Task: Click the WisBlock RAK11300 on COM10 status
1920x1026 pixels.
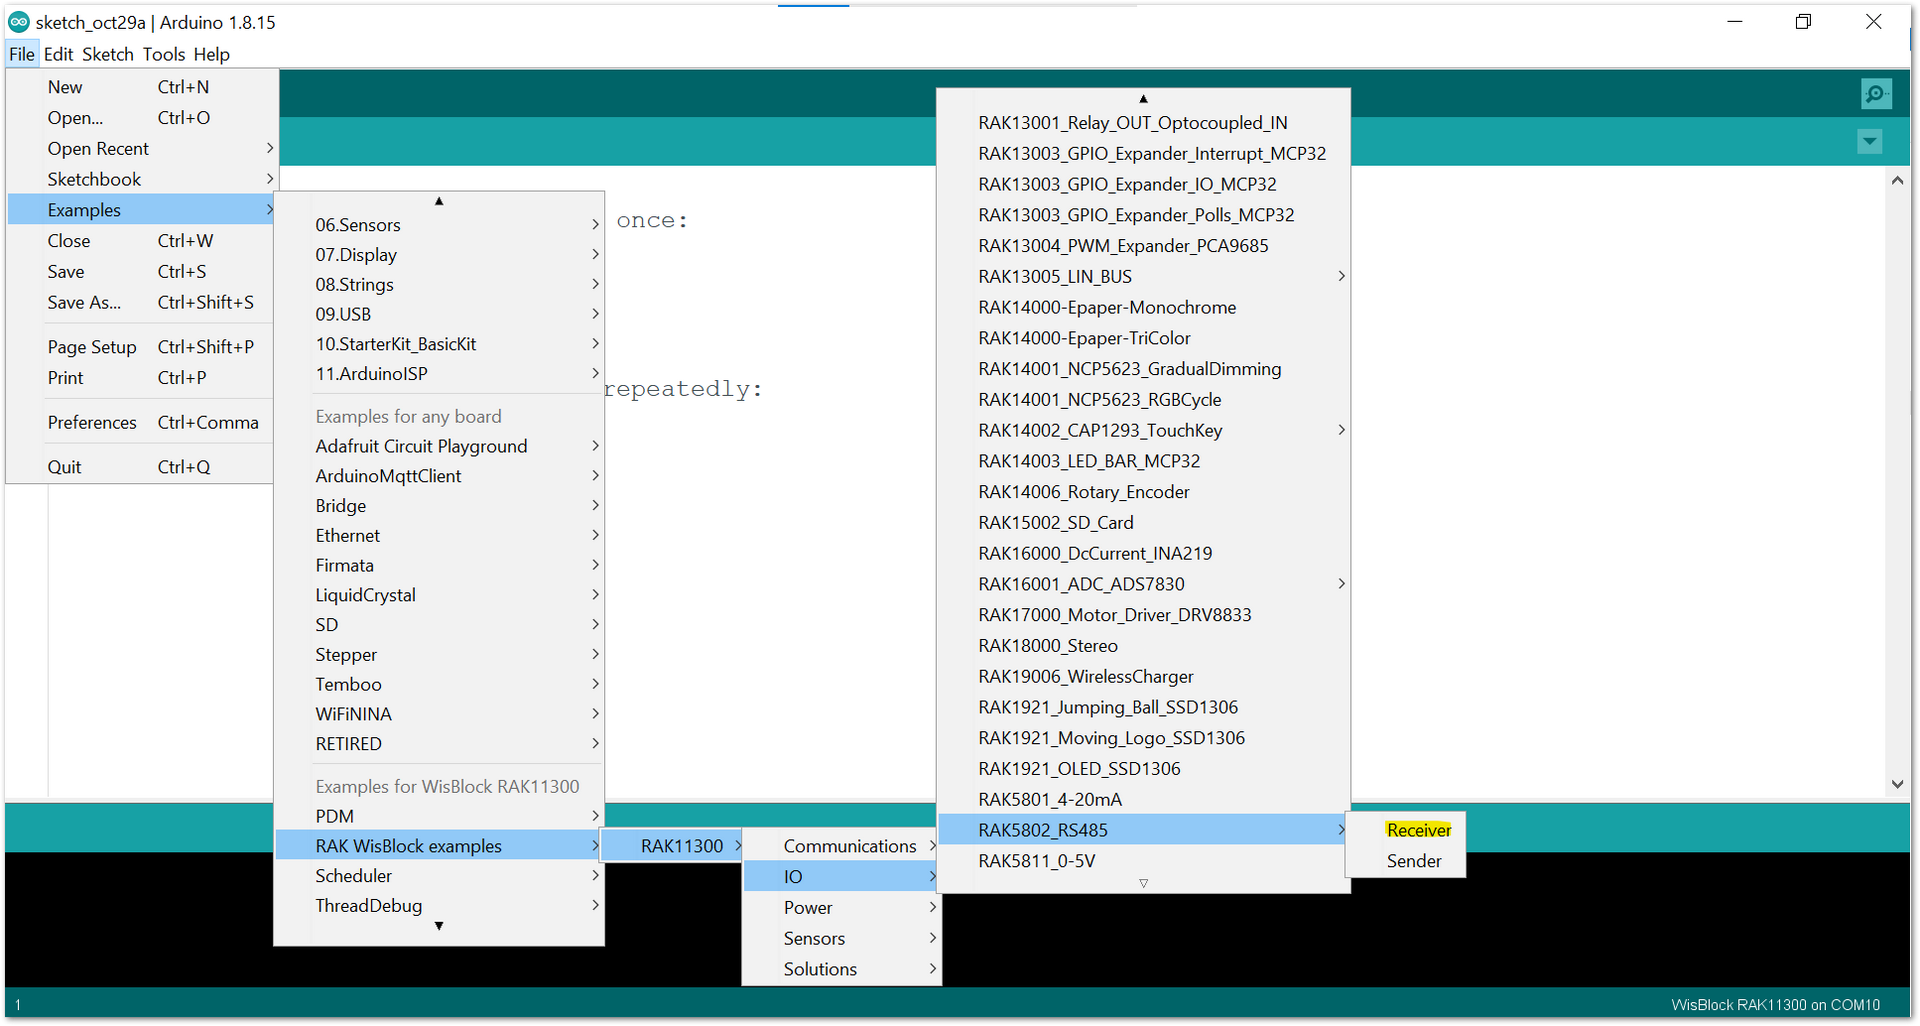Action: [x=1775, y=1005]
